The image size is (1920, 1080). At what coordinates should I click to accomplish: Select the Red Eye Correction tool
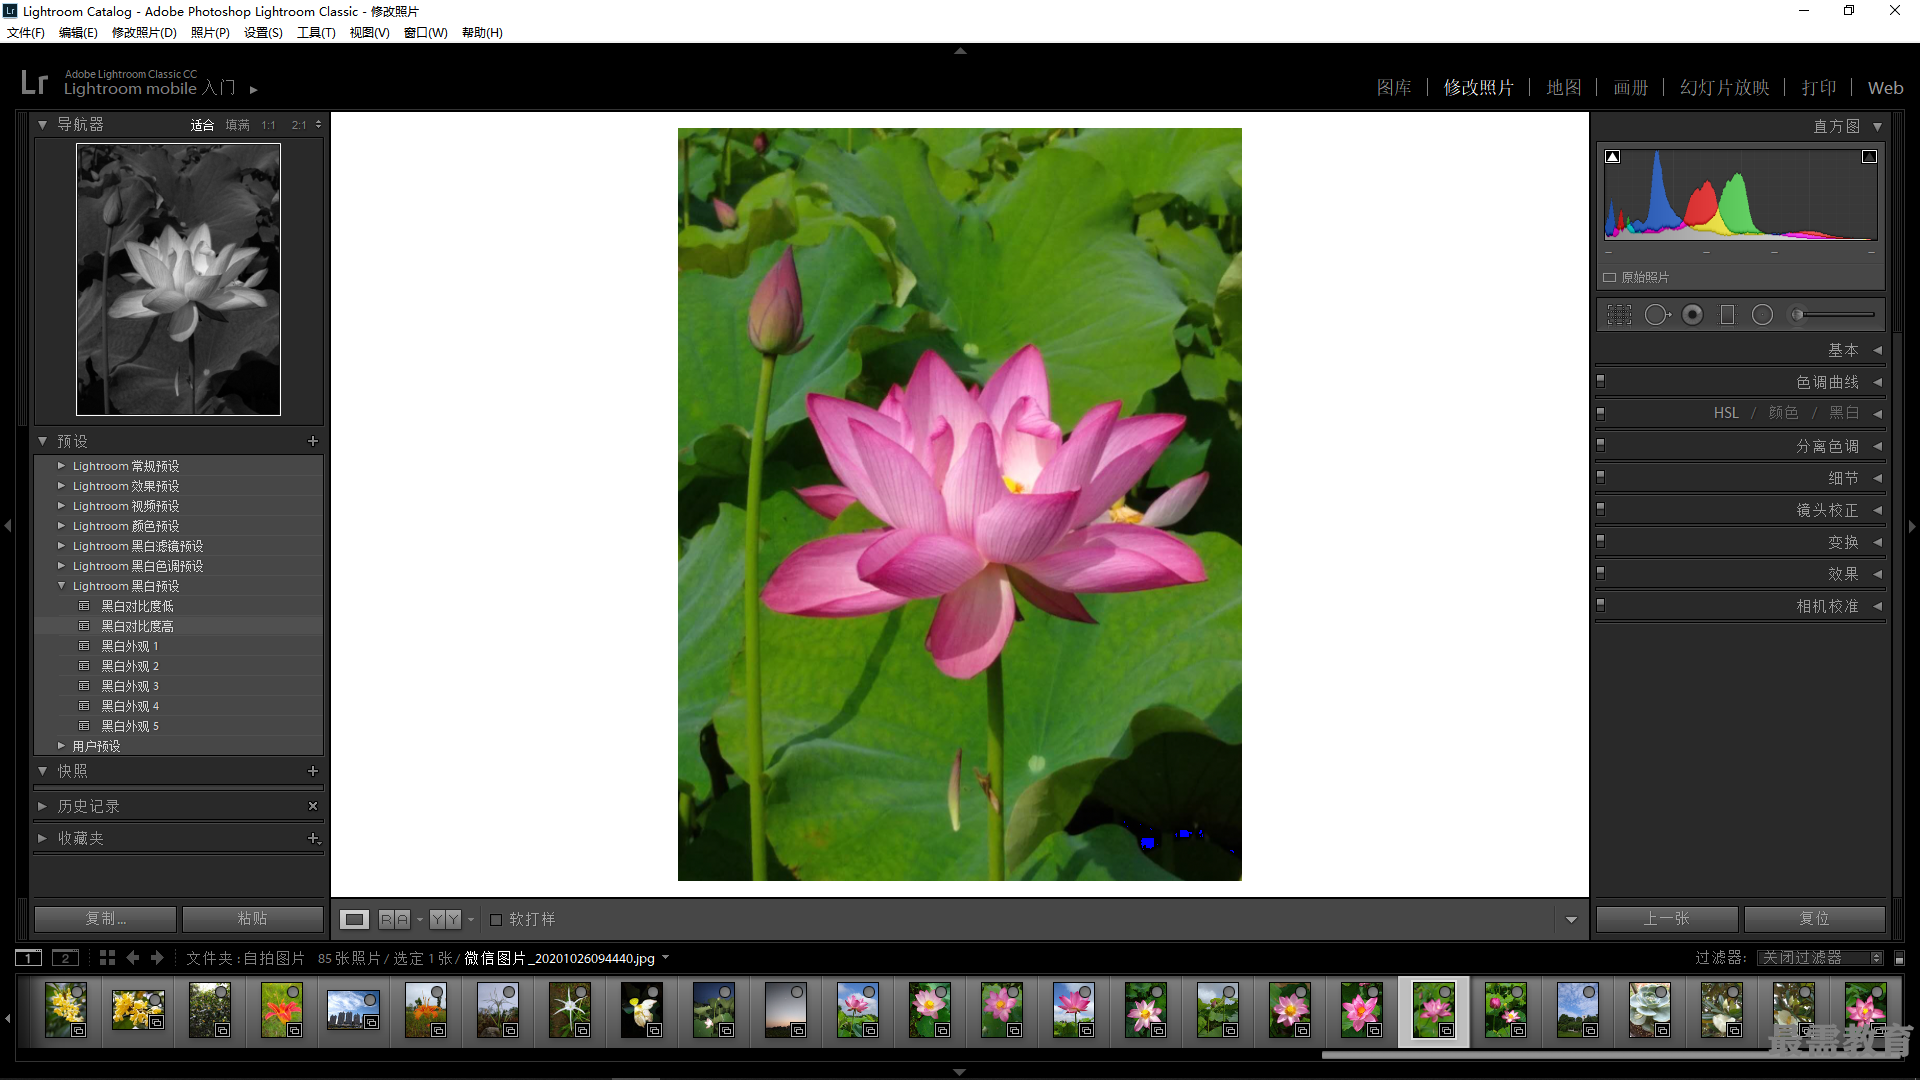[1692, 315]
